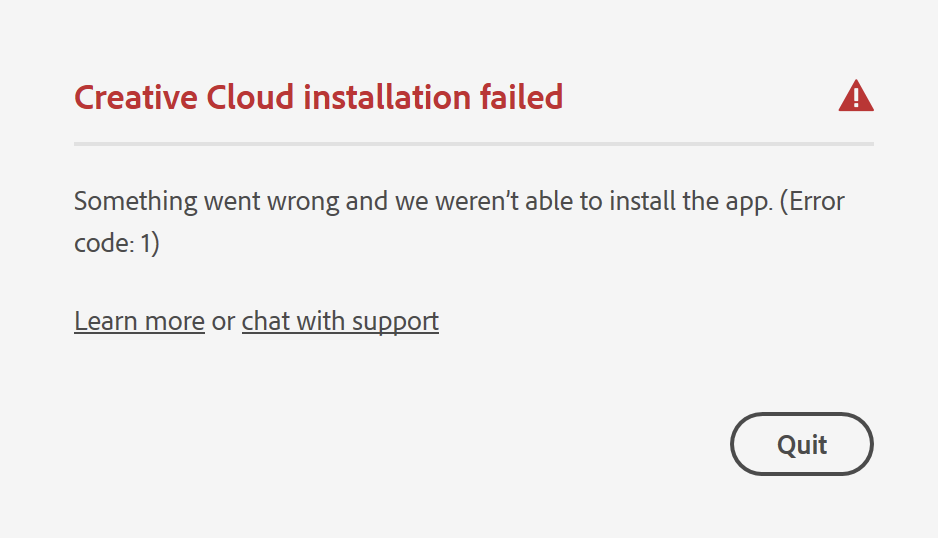Click the rounded Quit pill button

pos(801,444)
